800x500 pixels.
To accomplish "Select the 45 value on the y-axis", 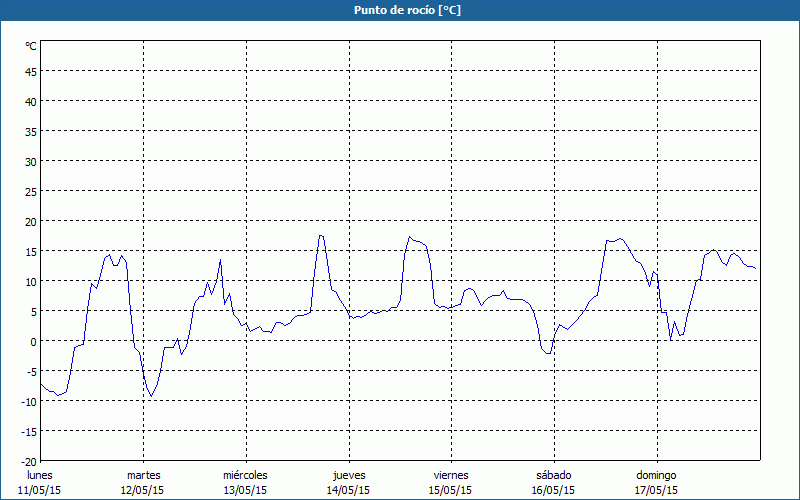I will pyautogui.click(x=31, y=71).
